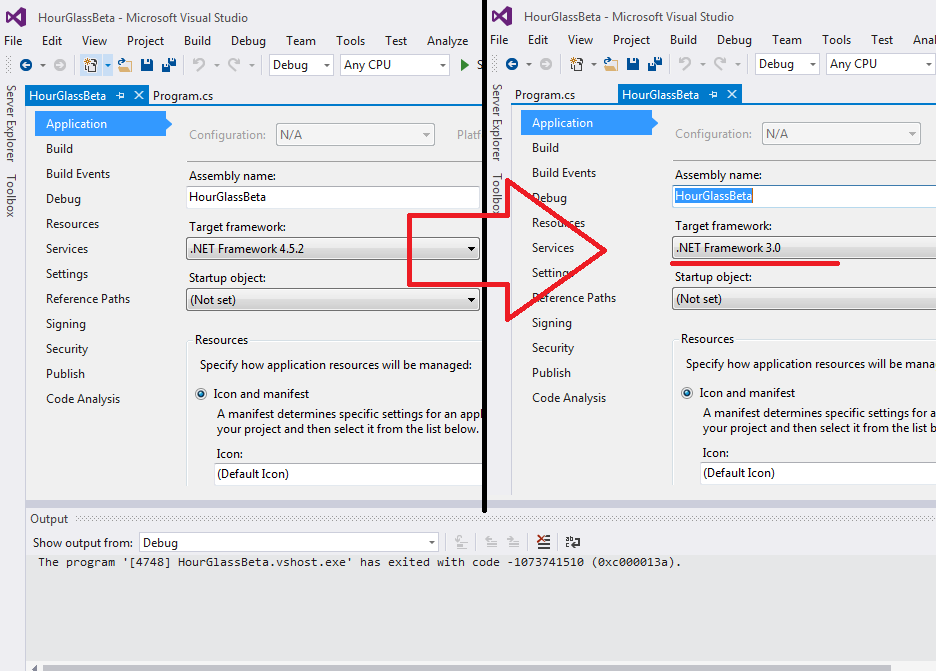Select Icon and manifest radio in left window
The height and width of the screenshot is (671, 936).
pos(201,394)
